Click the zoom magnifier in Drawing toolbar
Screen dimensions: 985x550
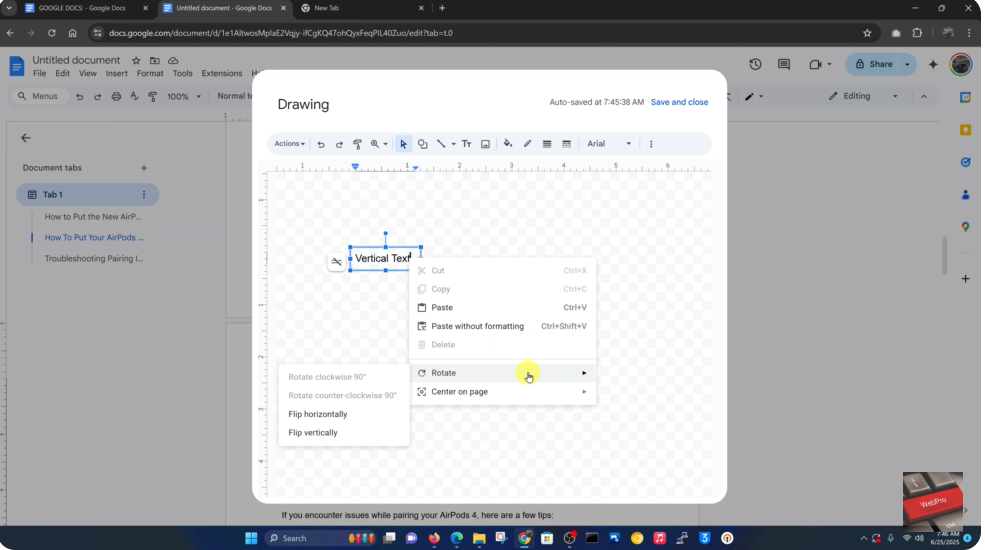375,144
